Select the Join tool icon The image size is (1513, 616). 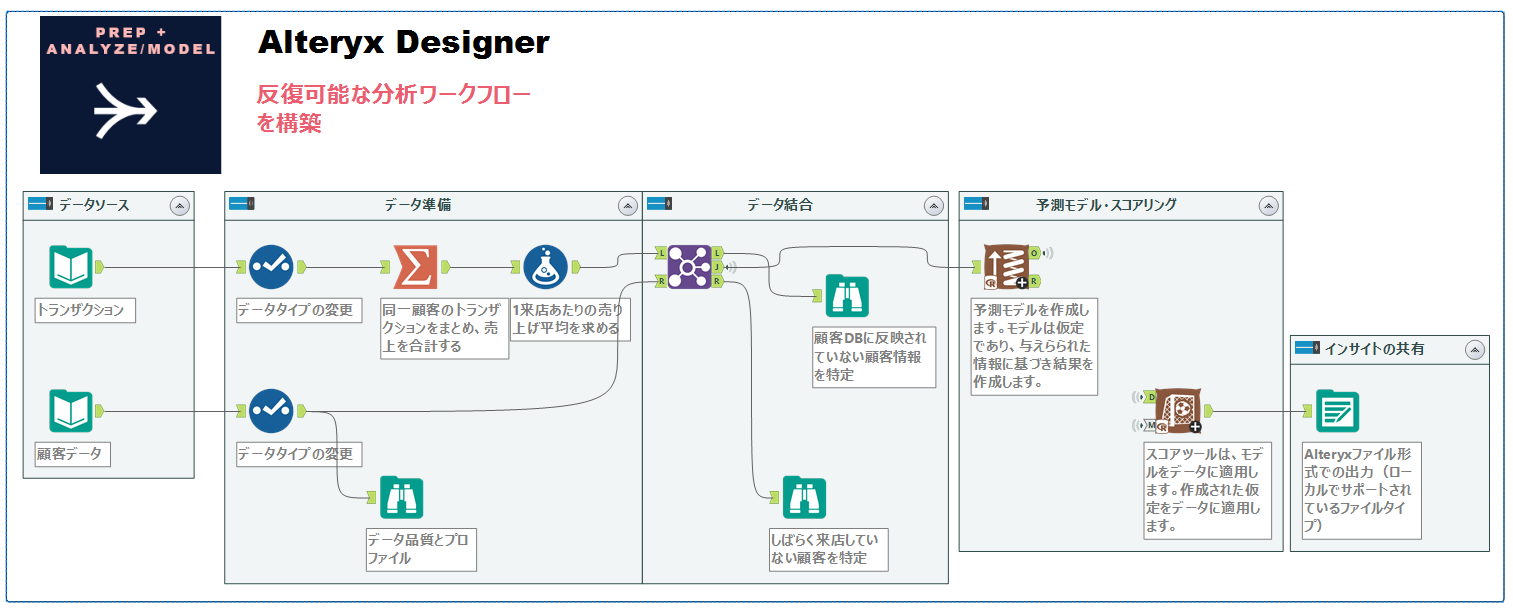(x=689, y=267)
